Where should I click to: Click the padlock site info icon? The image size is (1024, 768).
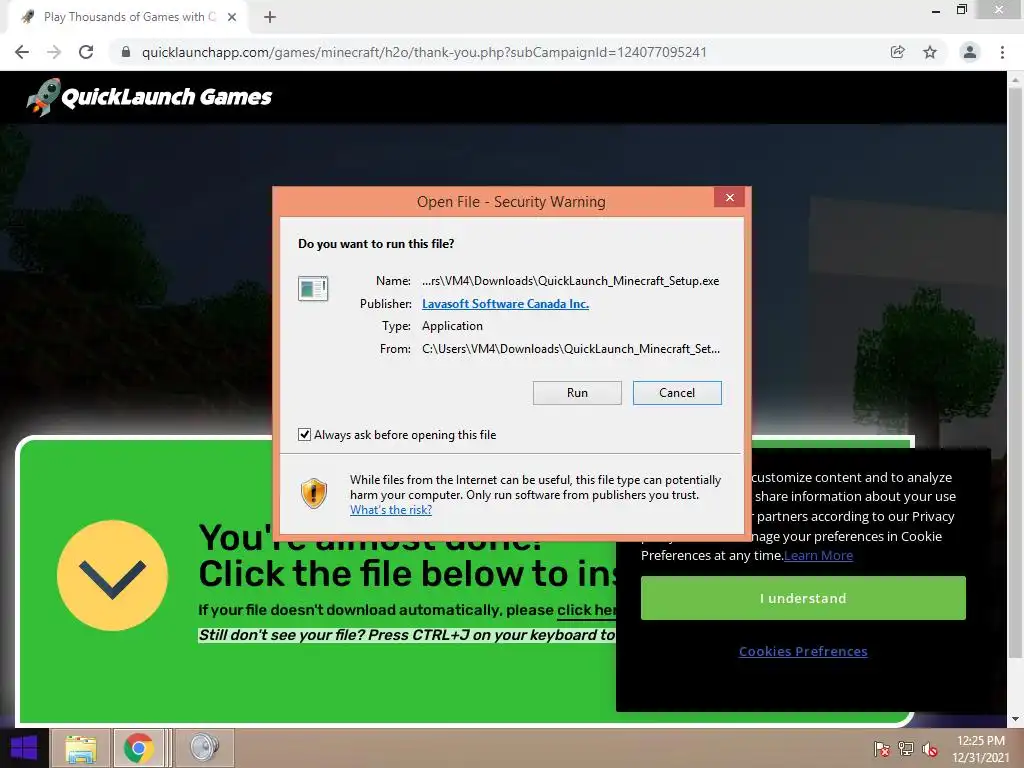[126, 52]
